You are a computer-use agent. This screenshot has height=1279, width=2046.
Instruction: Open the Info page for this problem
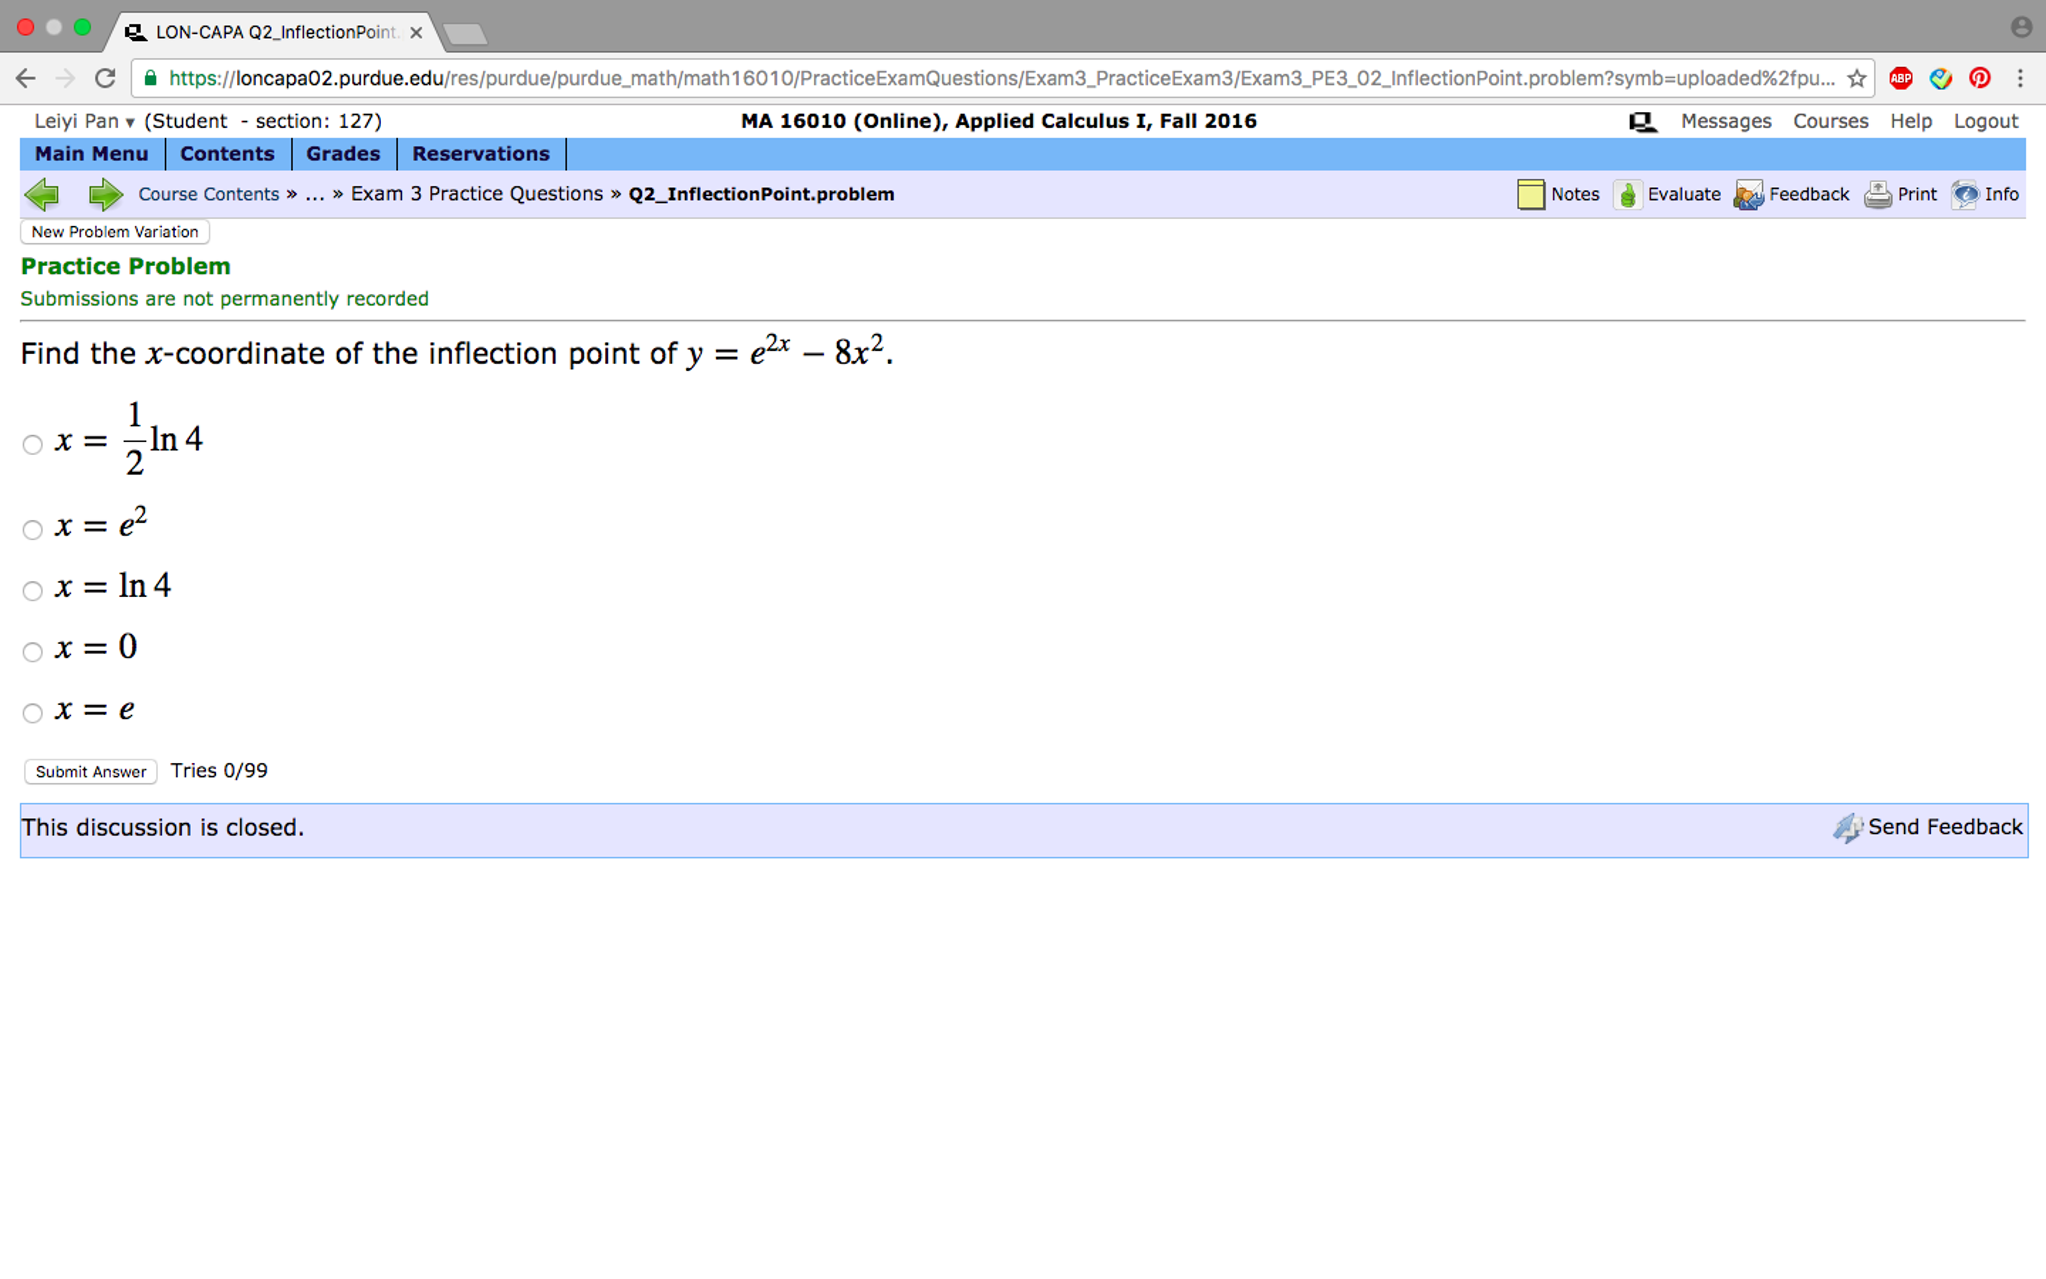[x=2000, y=194]
